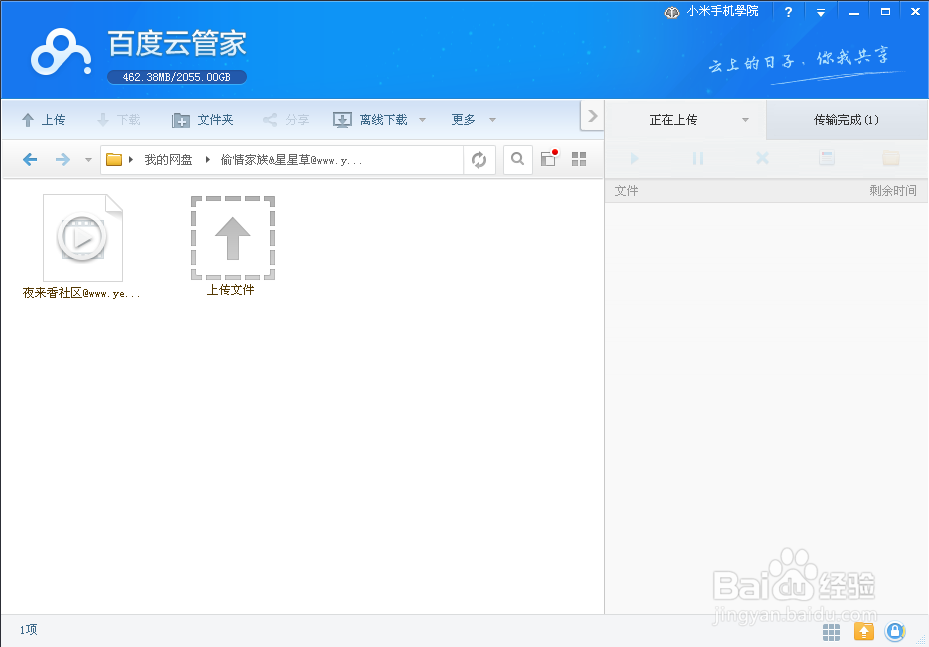The width and height of the screenshot is (929, 647).
Task: Select the 夜来香社区 video file thumbnail
Action: click(x=82, y=238)
